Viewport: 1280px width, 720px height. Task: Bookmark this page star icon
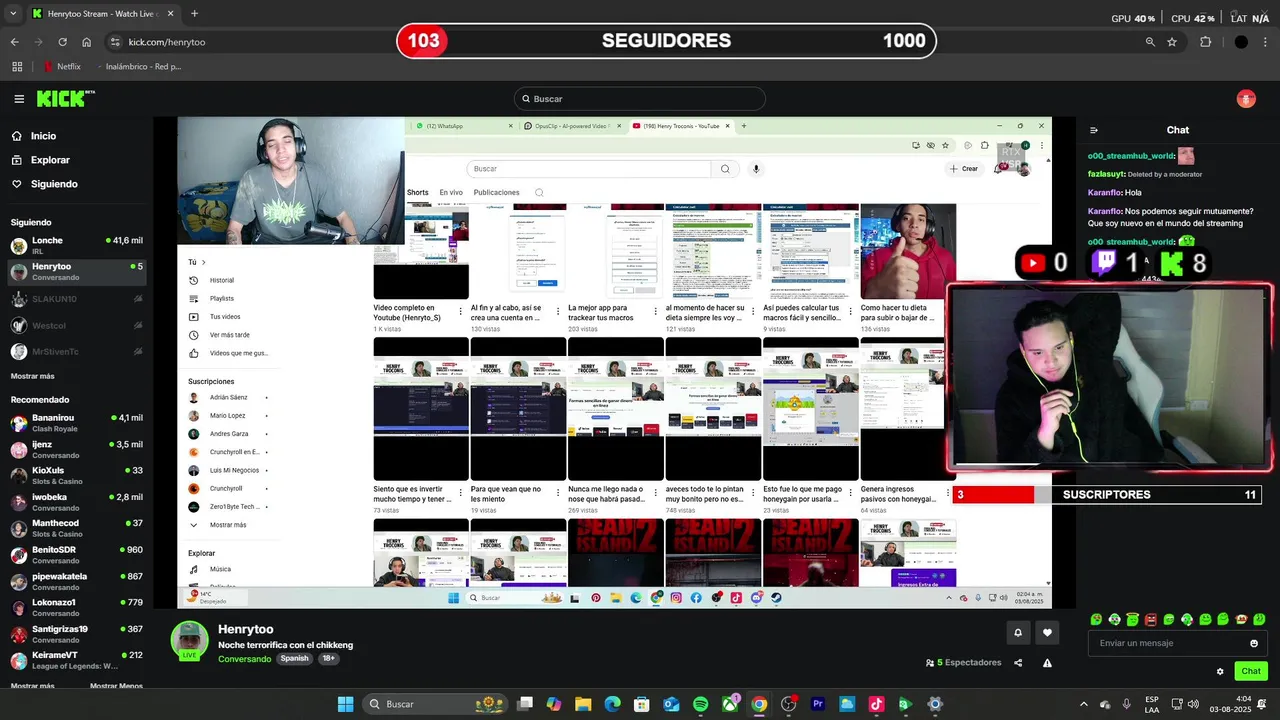pyautogui.click(x=1172, y=42)
